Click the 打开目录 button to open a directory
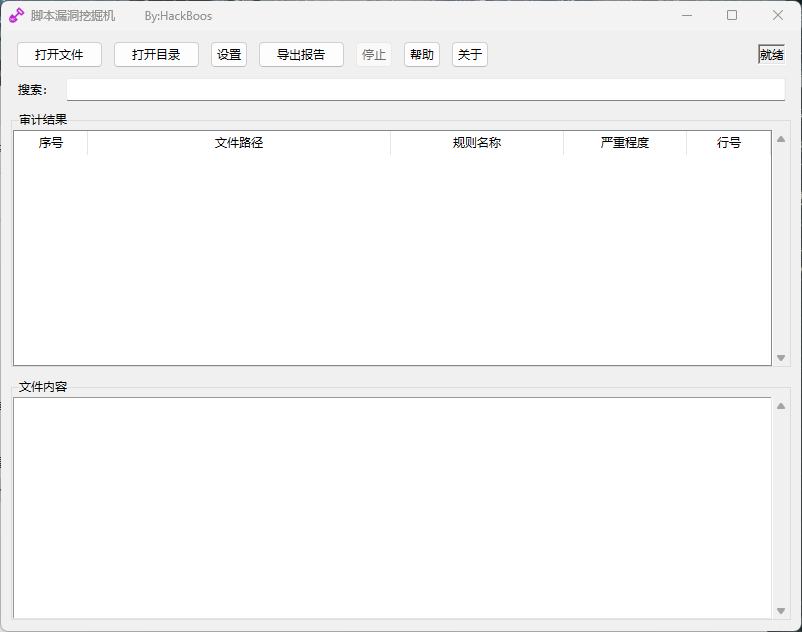802x632 pixels. point(156,55)
